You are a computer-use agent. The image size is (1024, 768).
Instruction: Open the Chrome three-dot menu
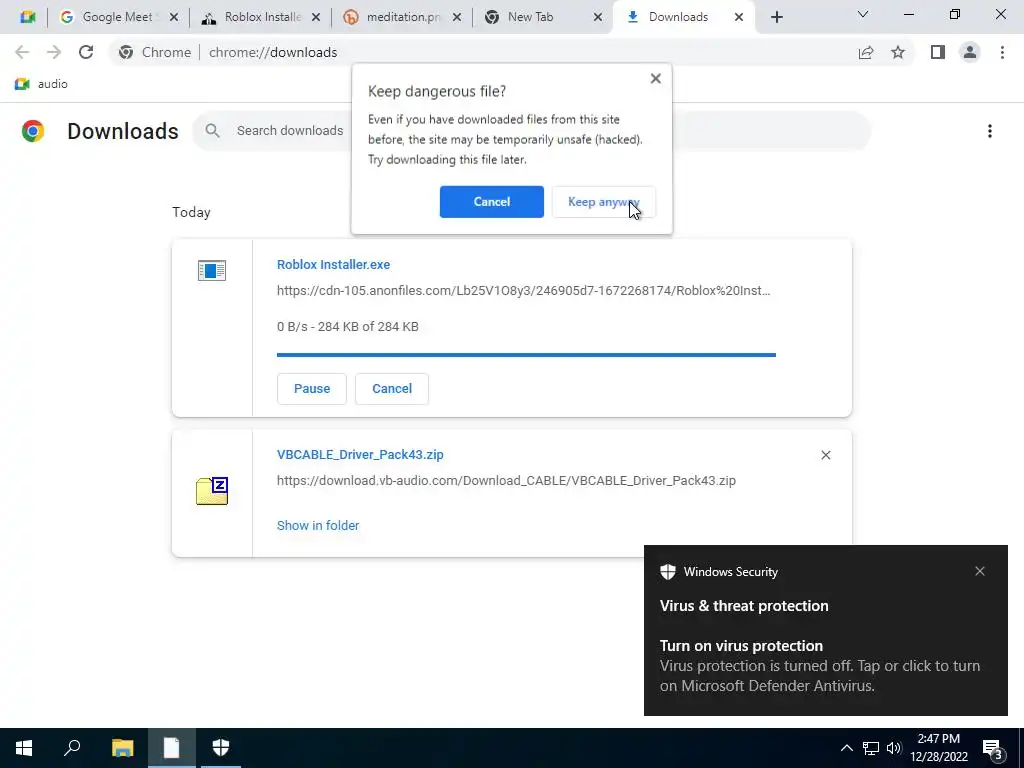click(1002, 52)
